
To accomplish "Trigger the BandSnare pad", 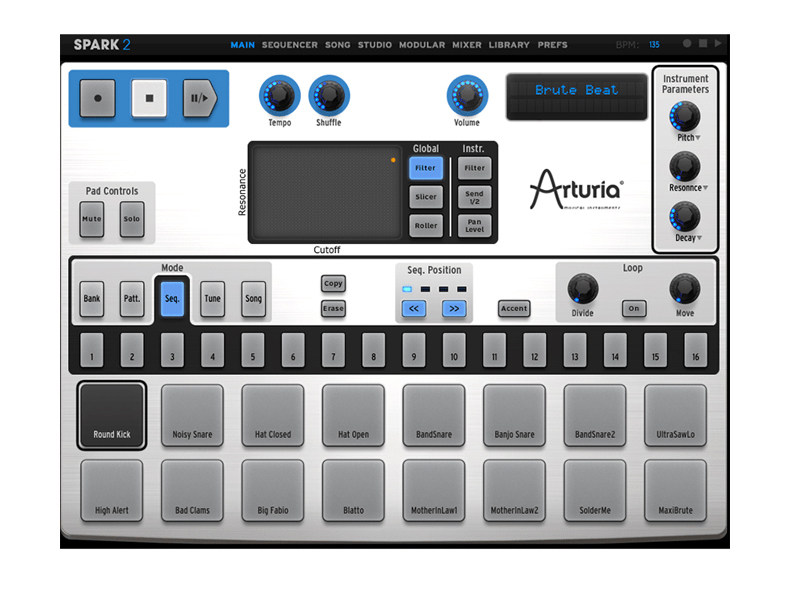I will 434,416.
